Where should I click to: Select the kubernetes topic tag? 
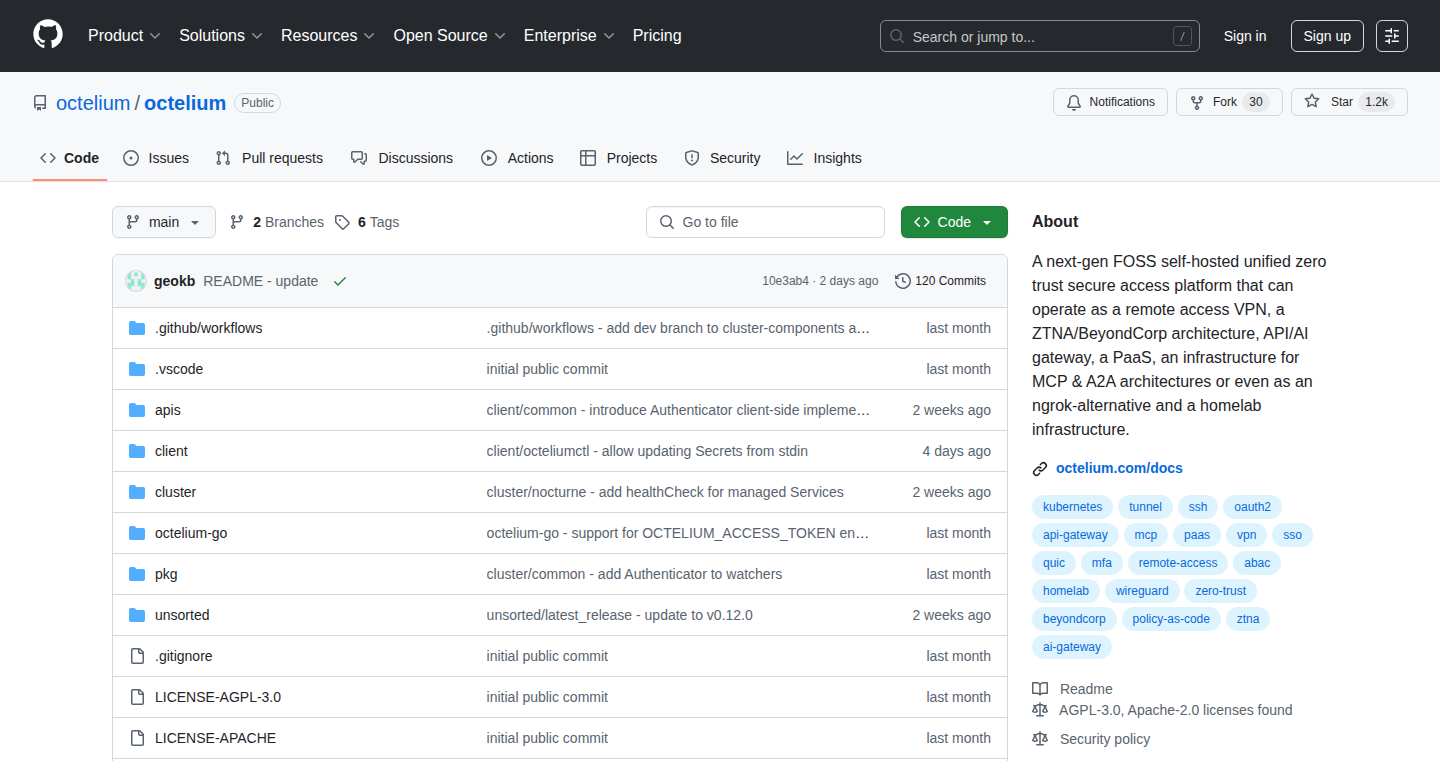[1072, 507]
